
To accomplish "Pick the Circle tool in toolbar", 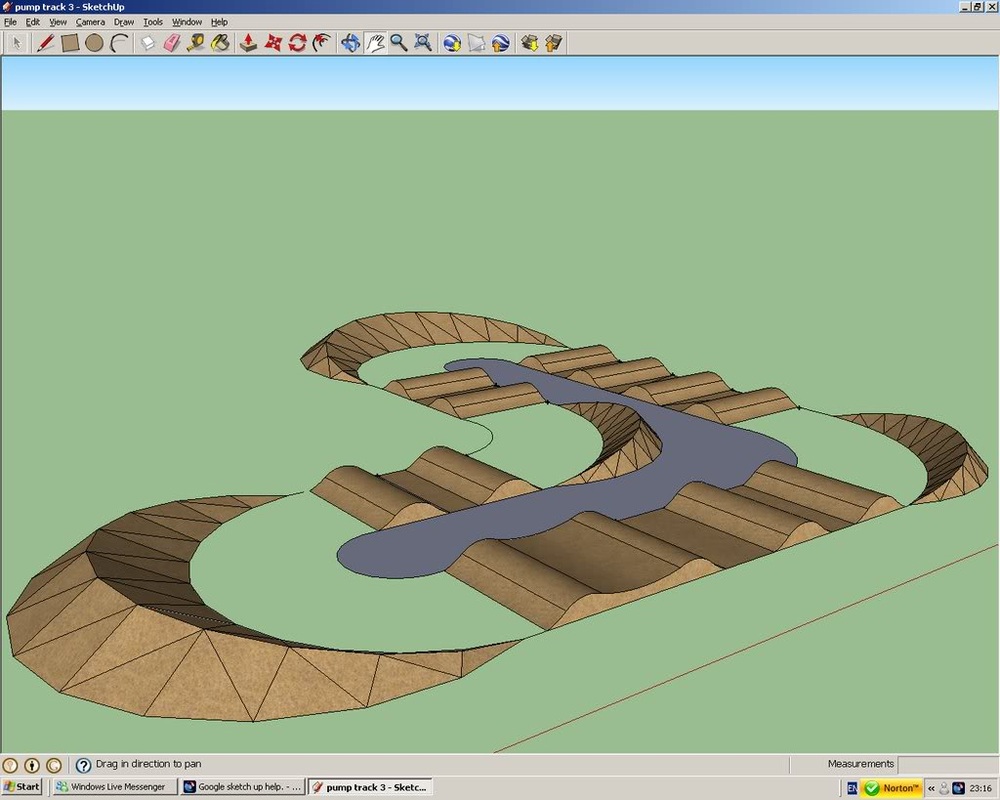I will pyautogui.click(x=94, y=43).
